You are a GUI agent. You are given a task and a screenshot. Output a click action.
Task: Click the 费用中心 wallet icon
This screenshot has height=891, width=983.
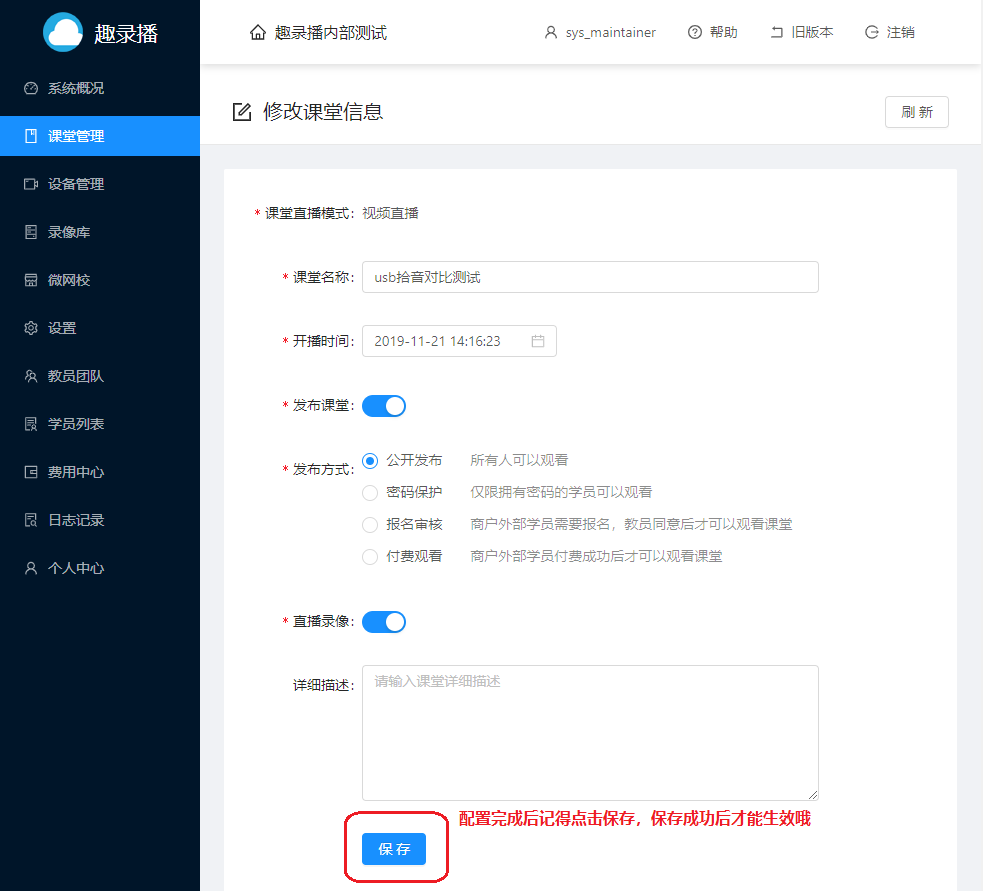coord(31,472)
